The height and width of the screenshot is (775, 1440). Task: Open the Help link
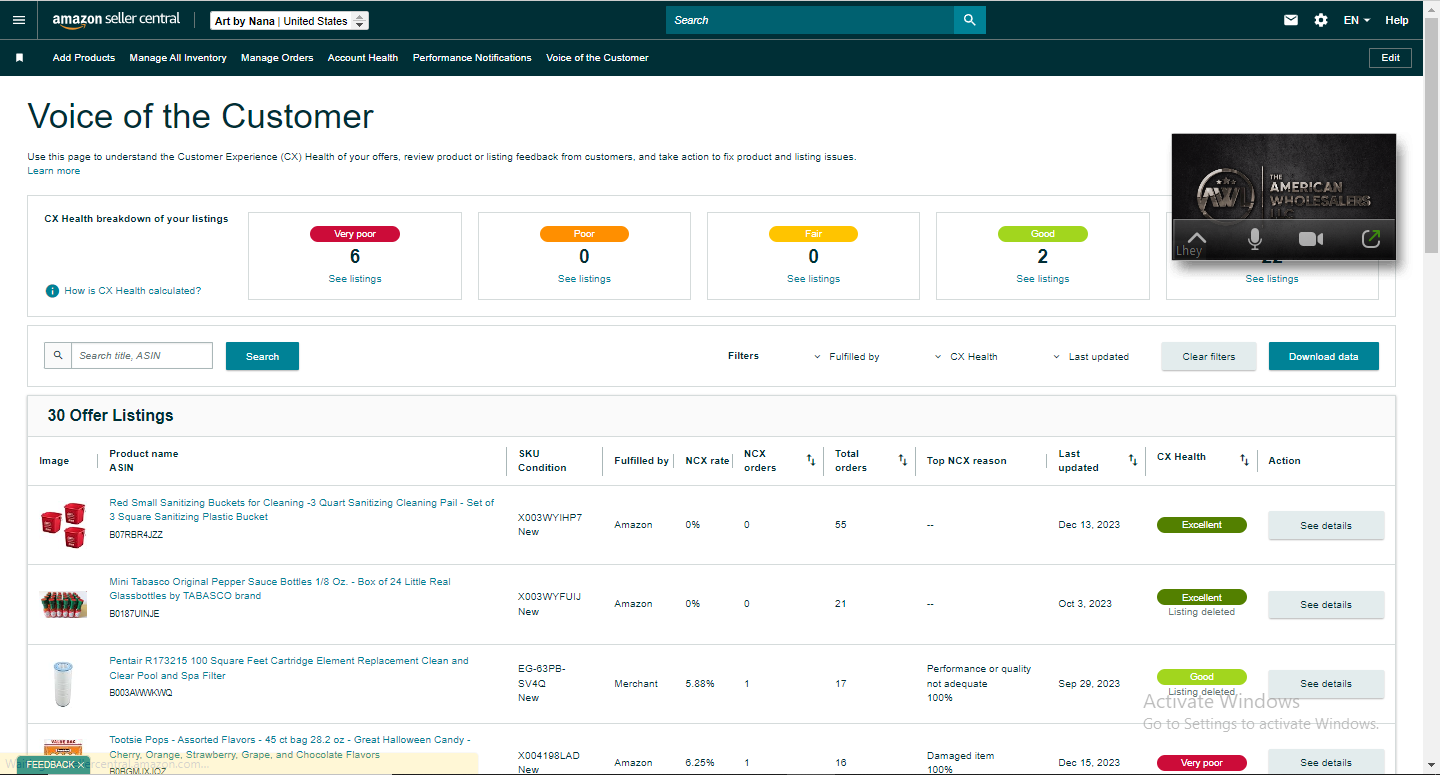point(1397,20)
